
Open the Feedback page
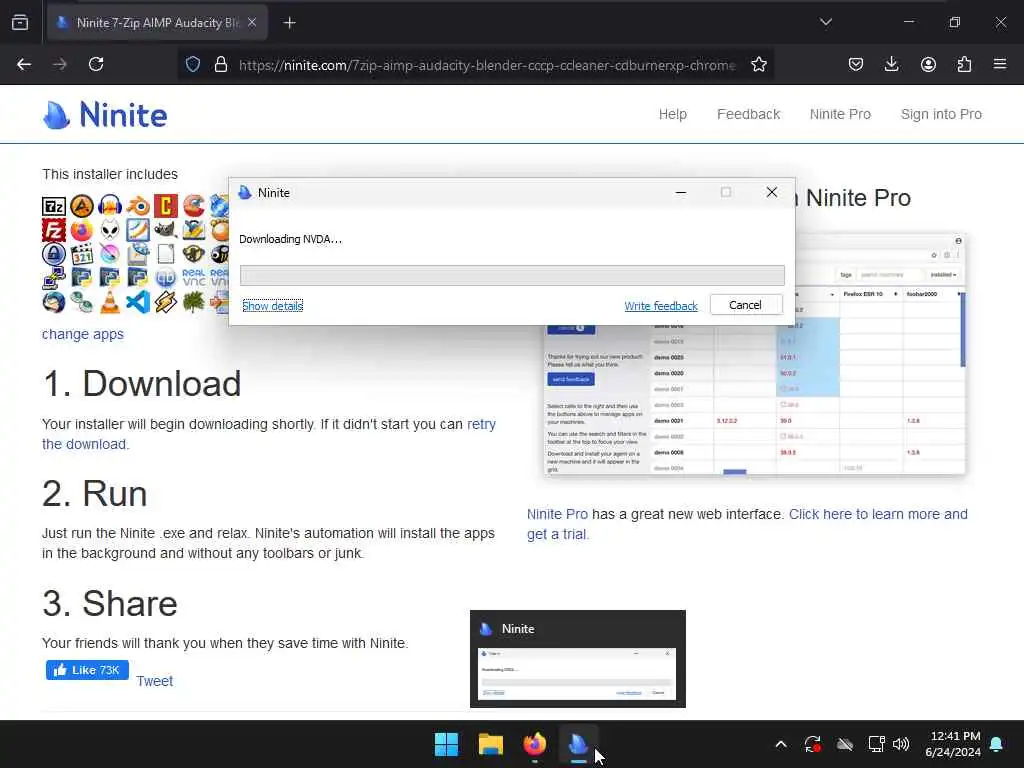pos(748,114)
